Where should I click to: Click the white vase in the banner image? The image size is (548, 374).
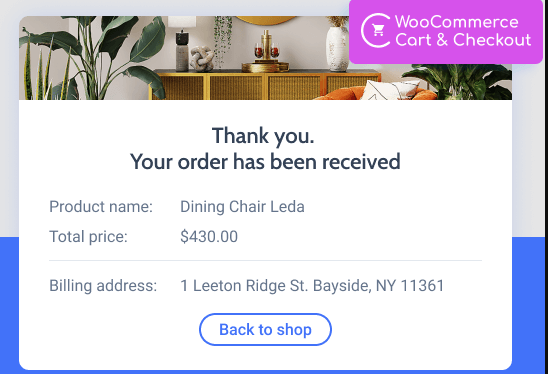click(337, 45)
